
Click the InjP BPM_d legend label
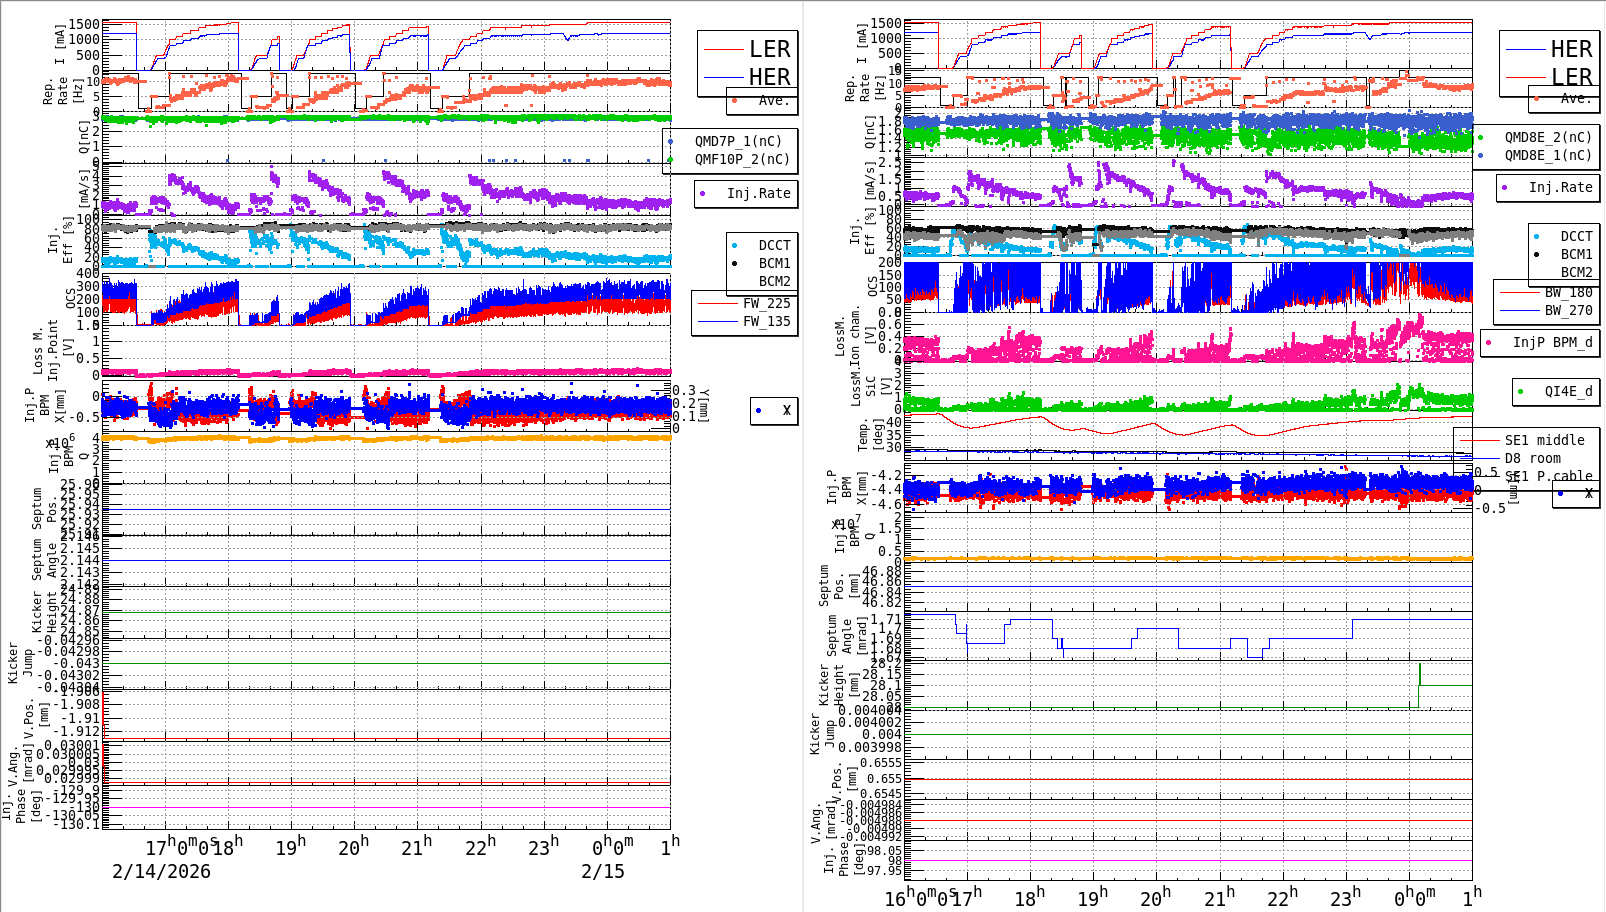[x=1552, y=342]
